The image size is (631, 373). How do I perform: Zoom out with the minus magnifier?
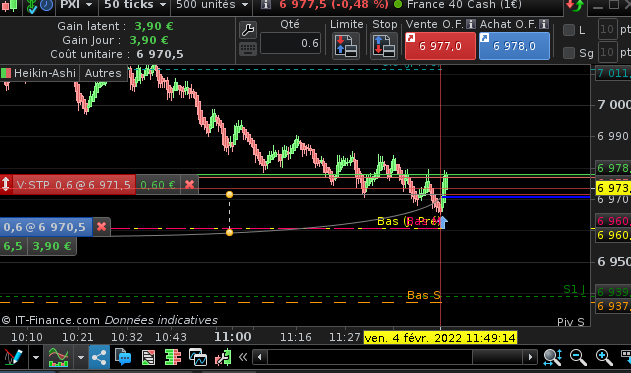[578, 357]
